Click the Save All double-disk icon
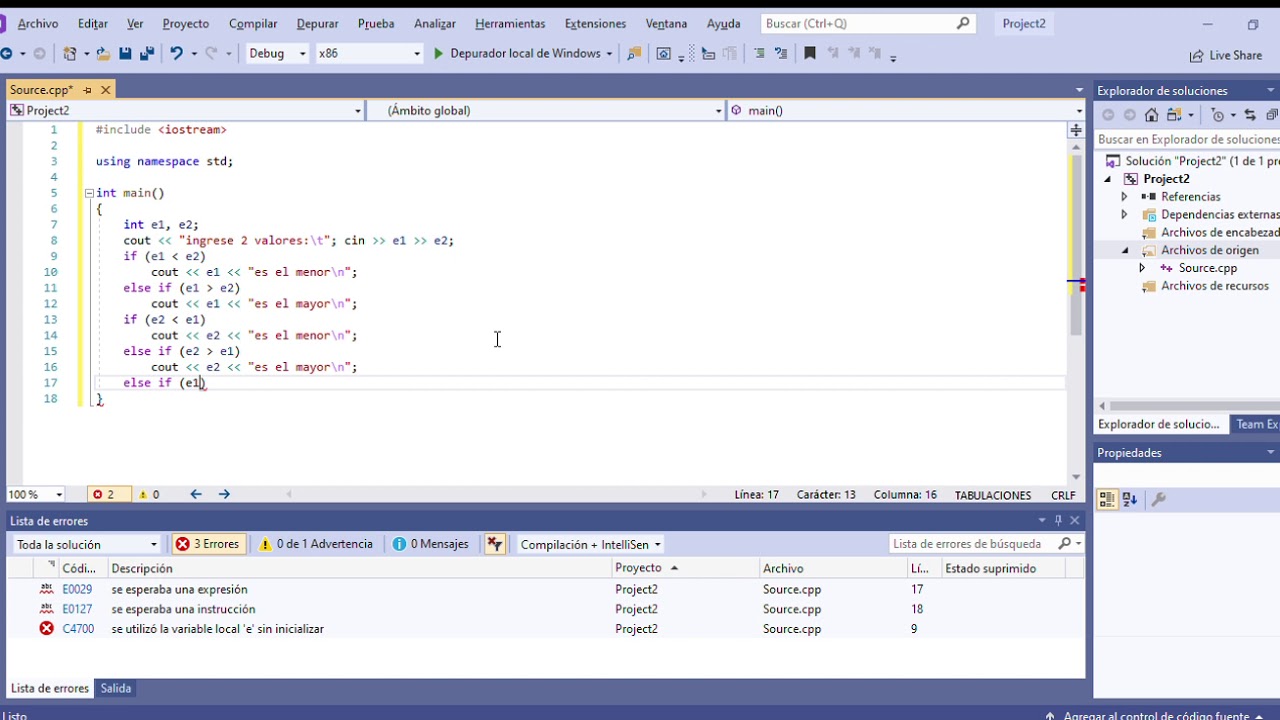Viewport: 1280px width, 720px height. click(x=147, y=54)
